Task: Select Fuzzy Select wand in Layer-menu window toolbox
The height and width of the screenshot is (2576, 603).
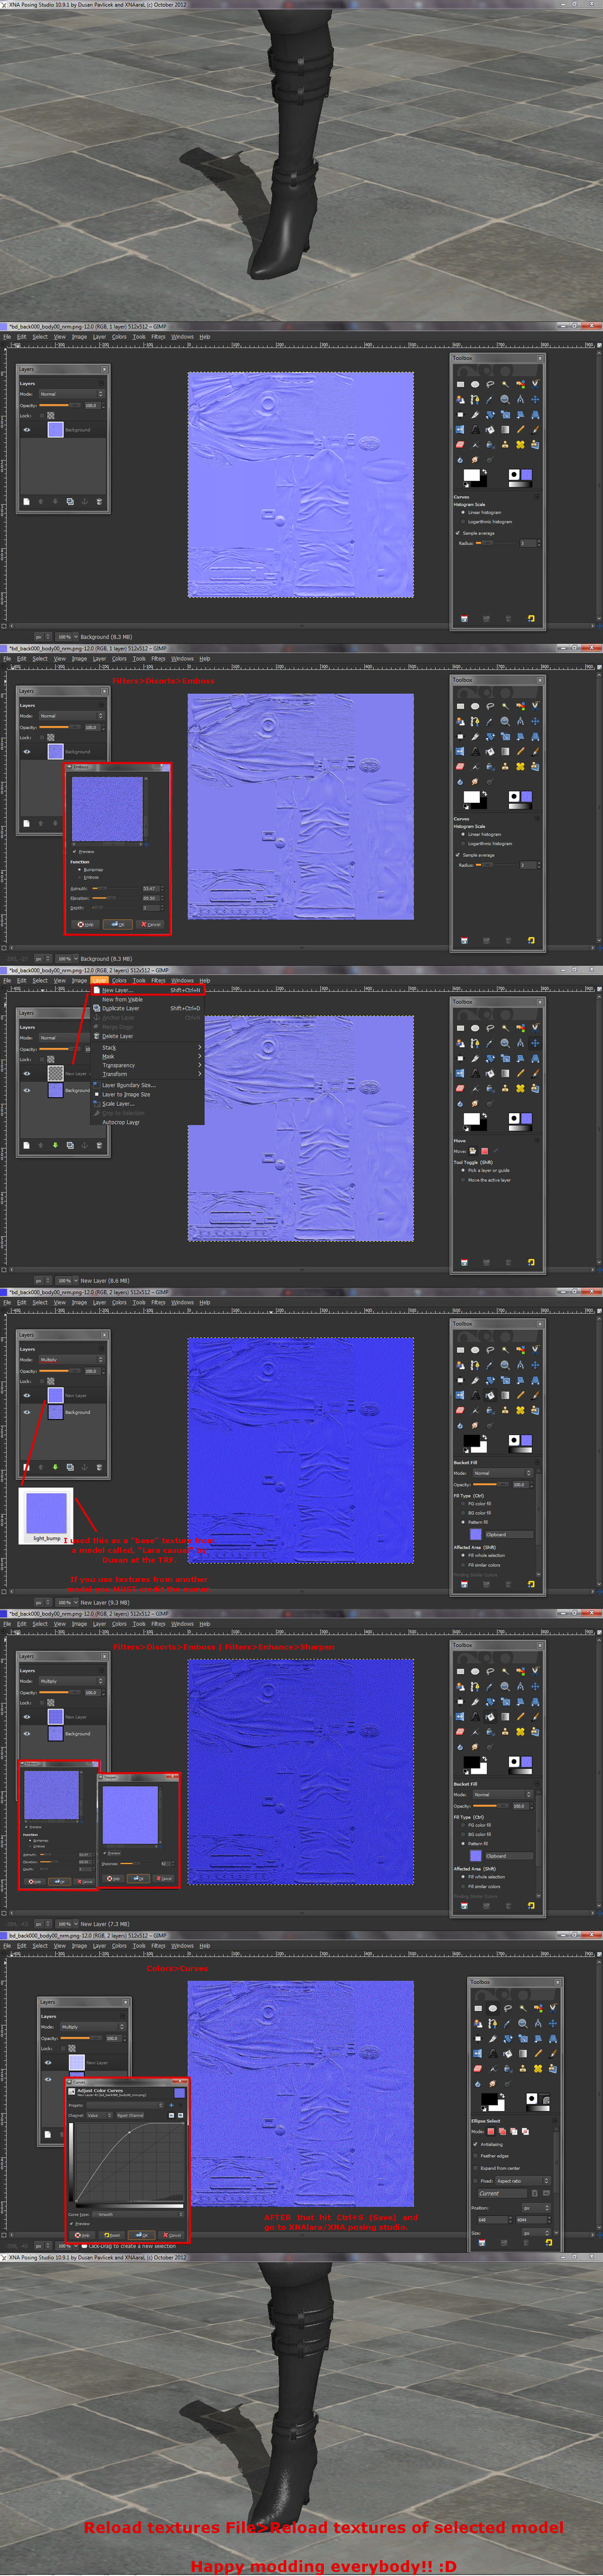Action: [506, 1028]
